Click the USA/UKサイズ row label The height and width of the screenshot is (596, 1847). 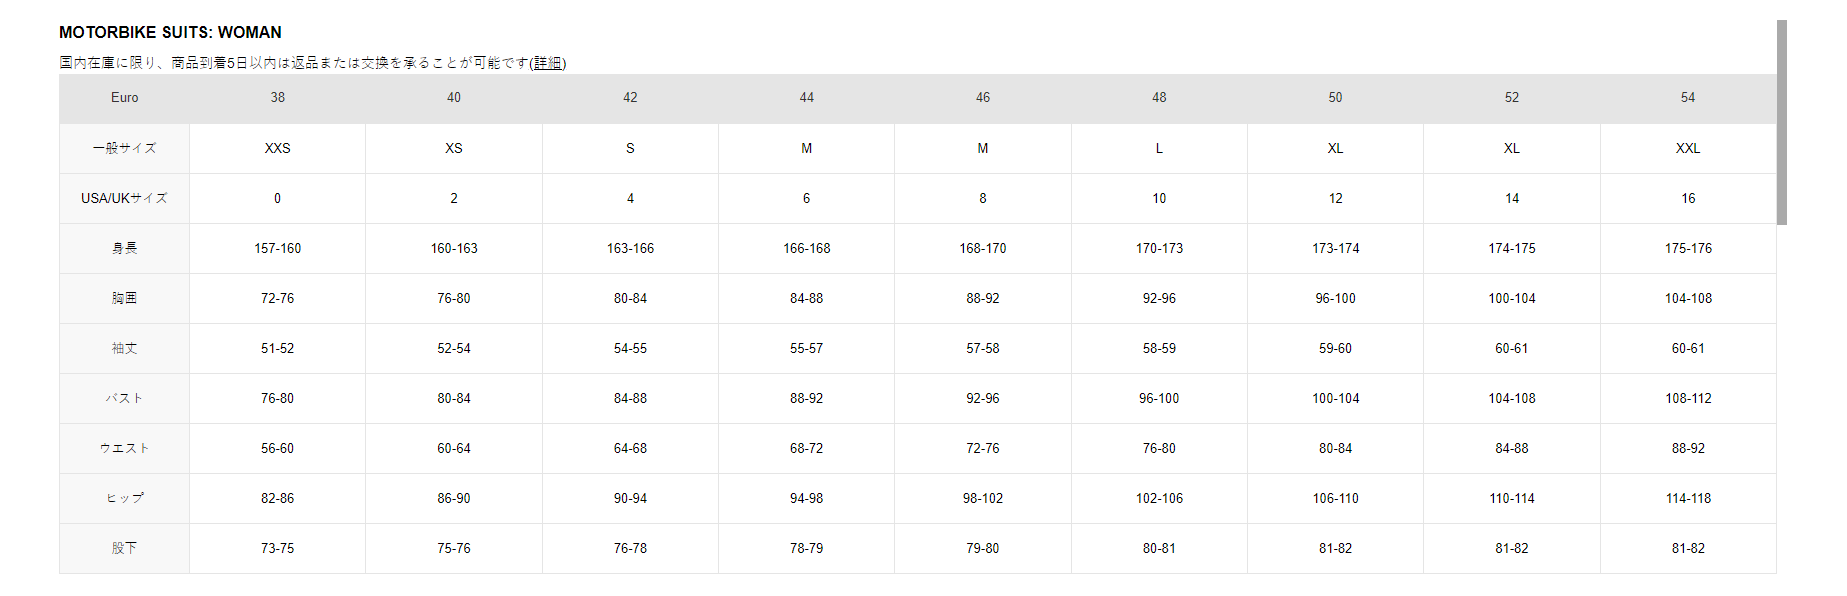coord(124,198)
